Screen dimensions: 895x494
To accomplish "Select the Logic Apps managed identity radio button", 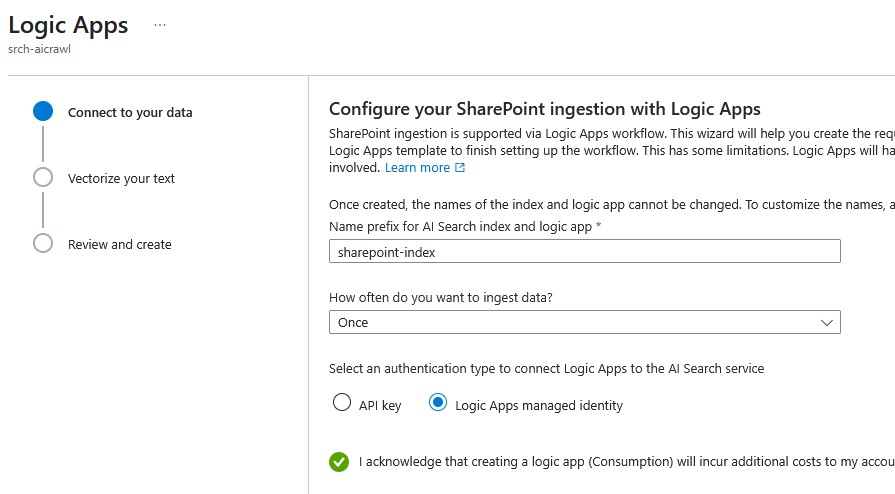I will [x=438, y=402].
